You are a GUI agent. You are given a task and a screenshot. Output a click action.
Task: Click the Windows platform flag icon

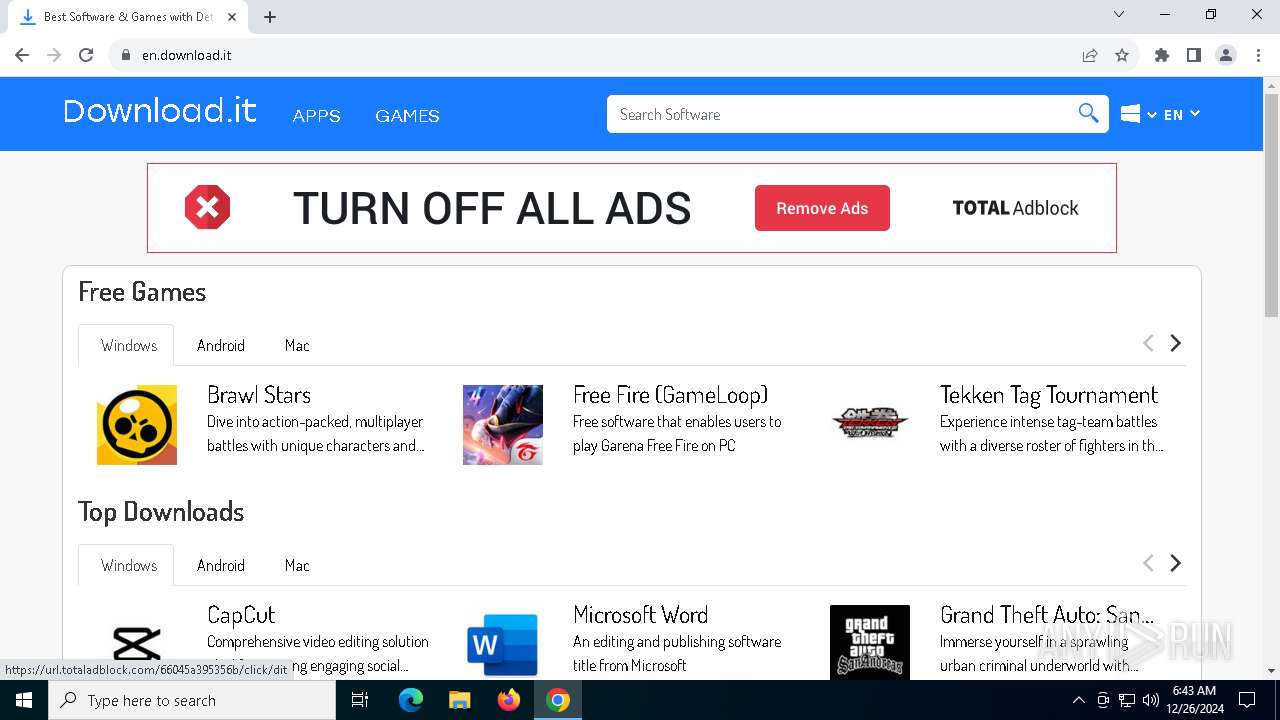pos(1130,114)
